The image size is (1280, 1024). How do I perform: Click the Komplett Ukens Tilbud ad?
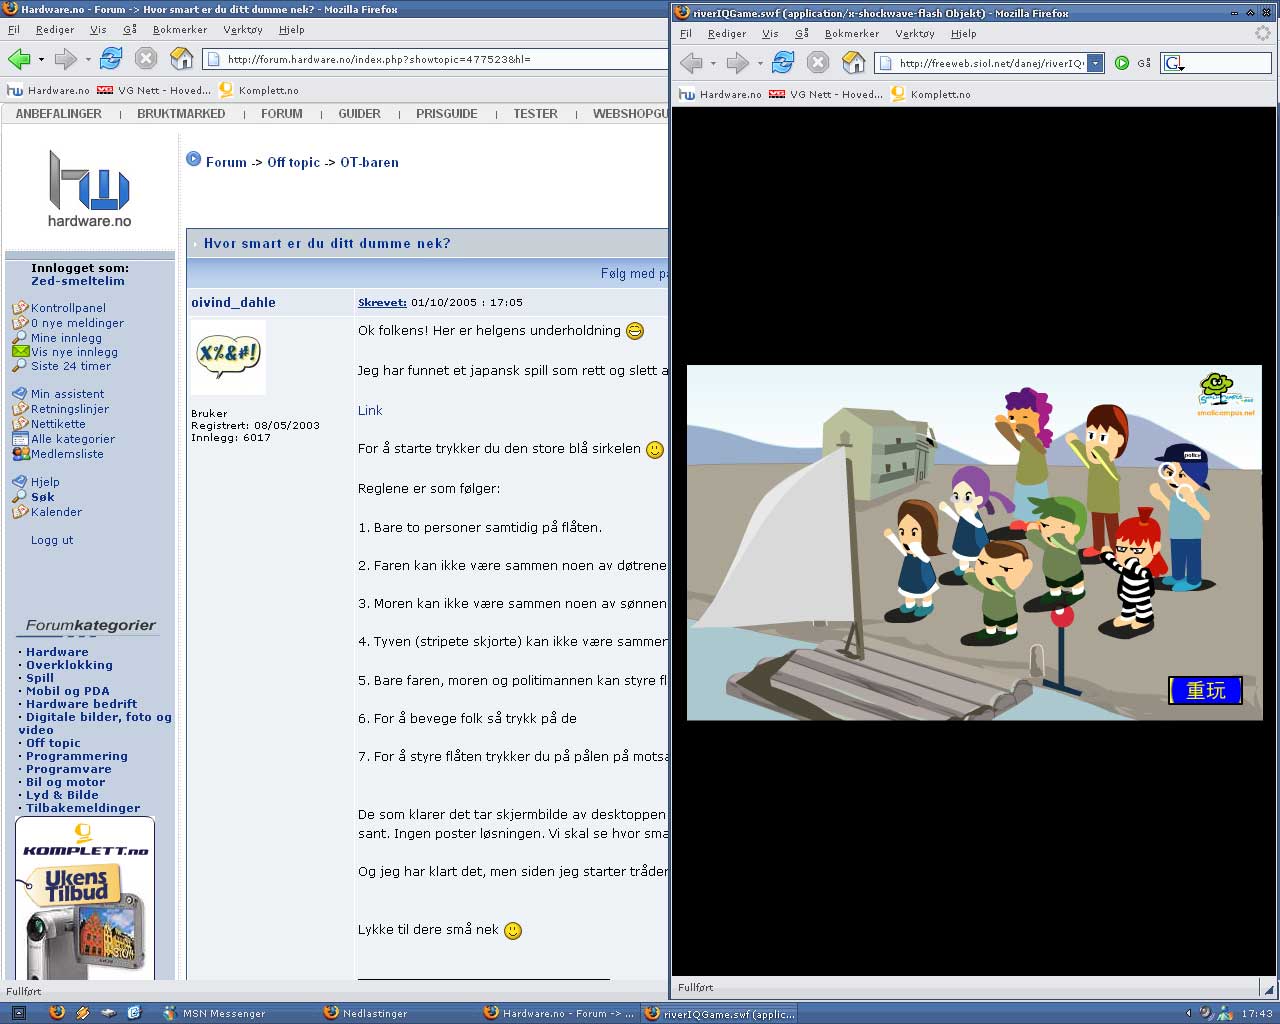(x=85, y=898)
